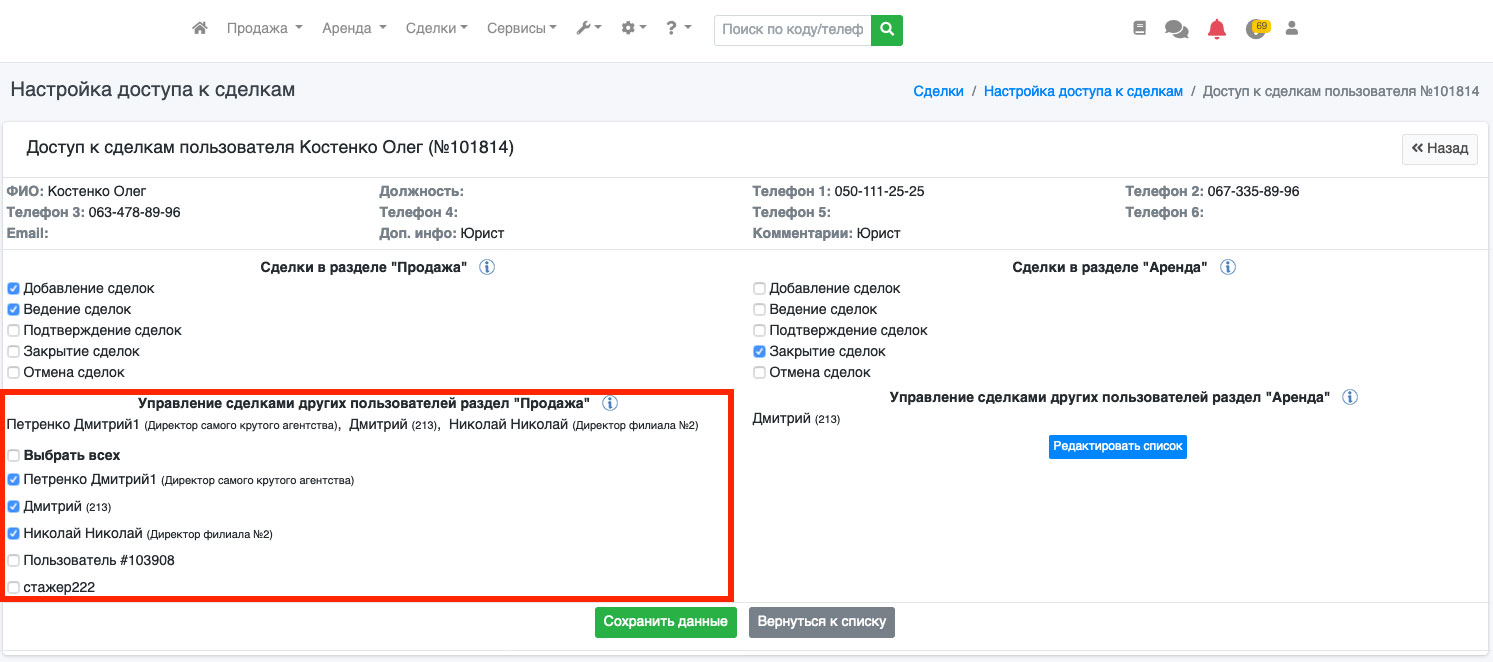Open the gear settings dropdown
Viewport: 1493px width, 662px height.
[634, 29]
